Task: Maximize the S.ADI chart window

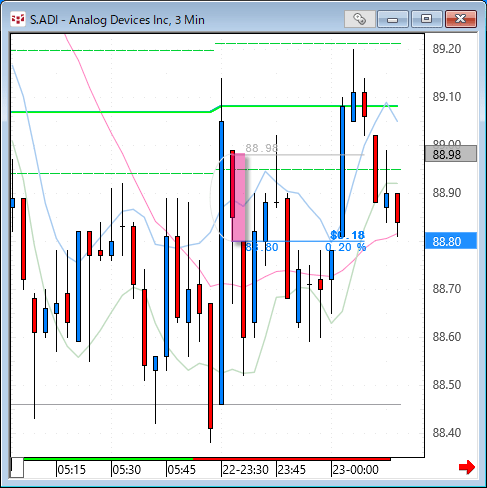Action: (x=426, y=19)
